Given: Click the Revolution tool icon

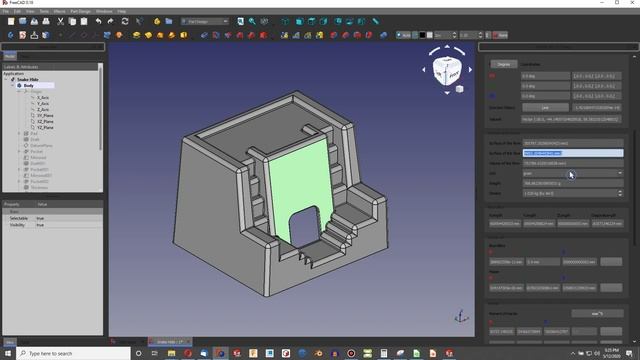Looking at the screenshot, I should [x=148, y=35].
